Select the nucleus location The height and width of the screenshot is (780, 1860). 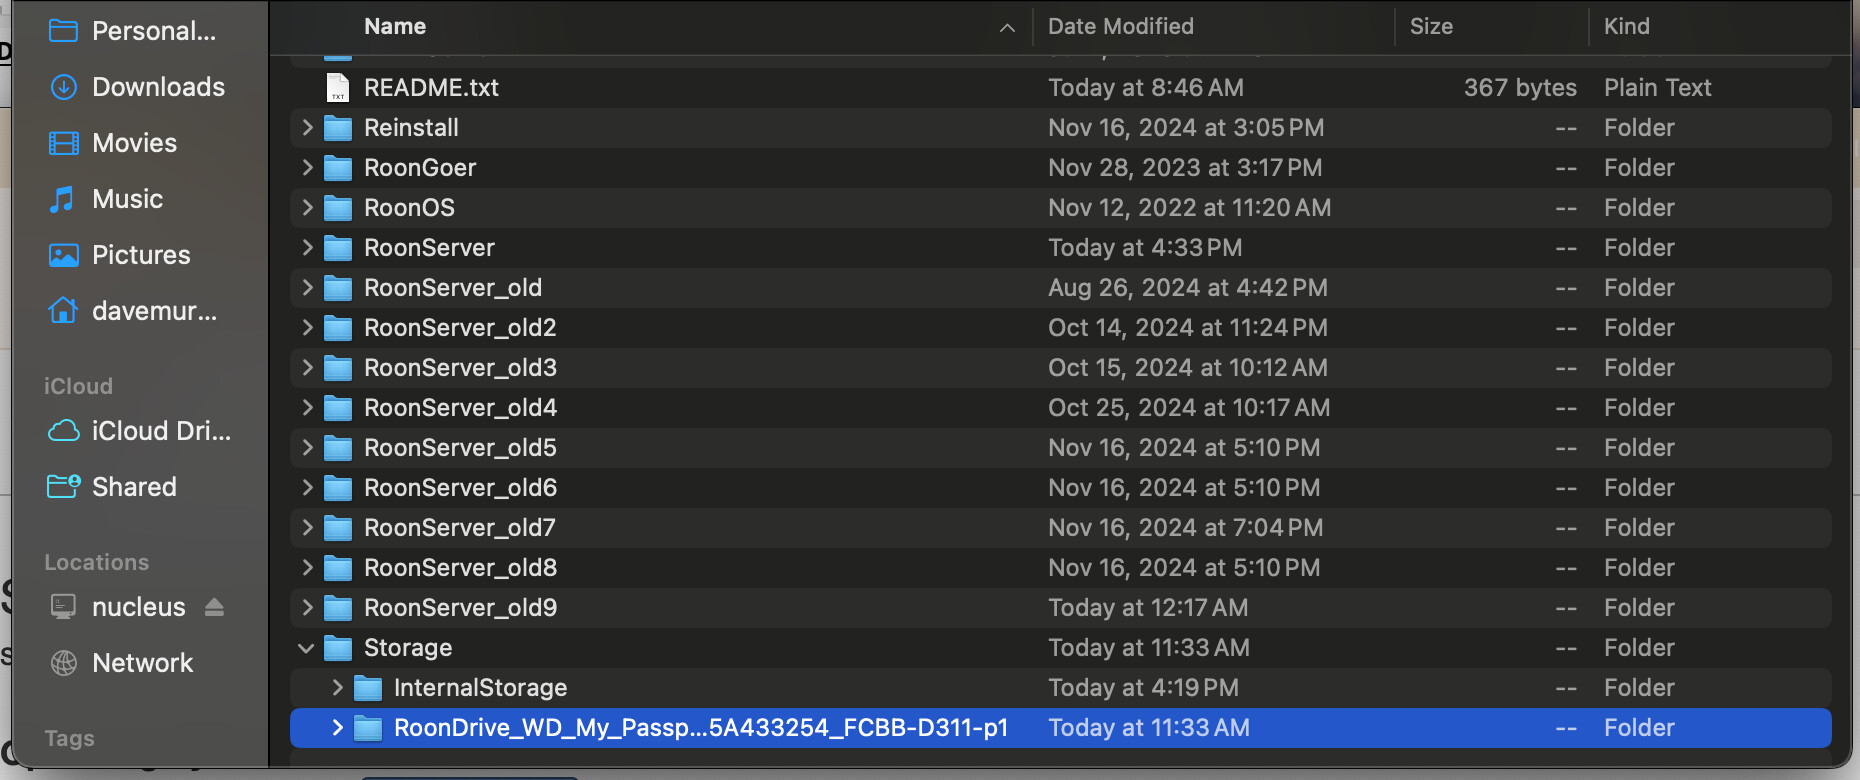coord(118,607)
